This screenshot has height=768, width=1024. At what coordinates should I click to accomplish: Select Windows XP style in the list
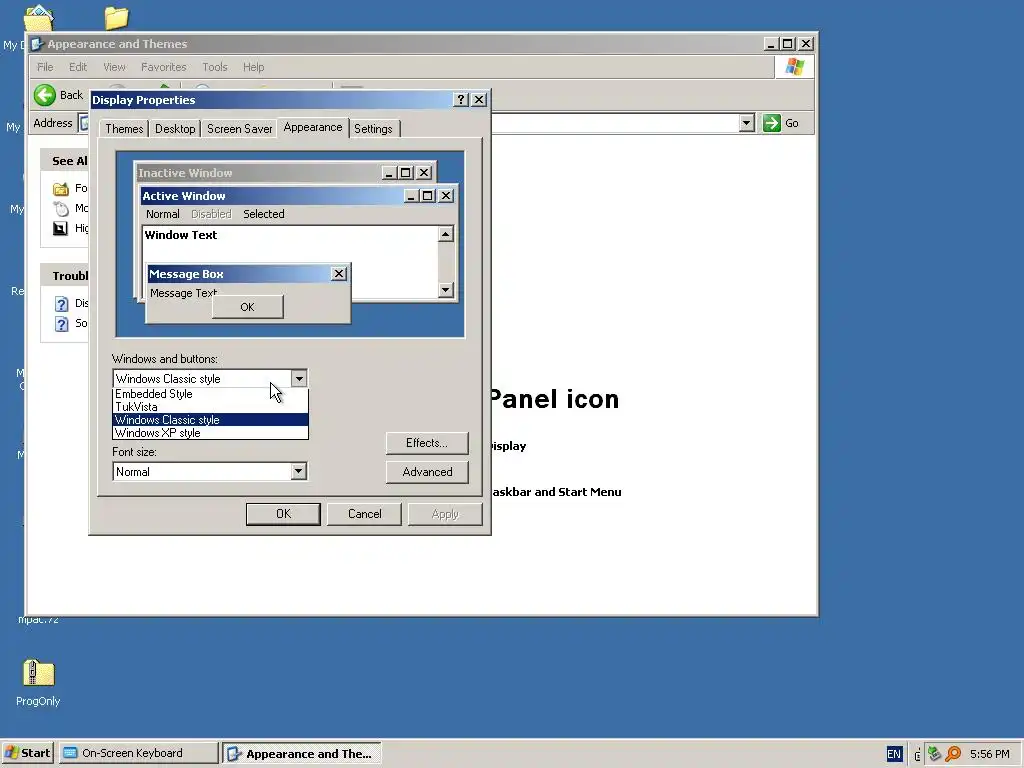tap(210, 433)
